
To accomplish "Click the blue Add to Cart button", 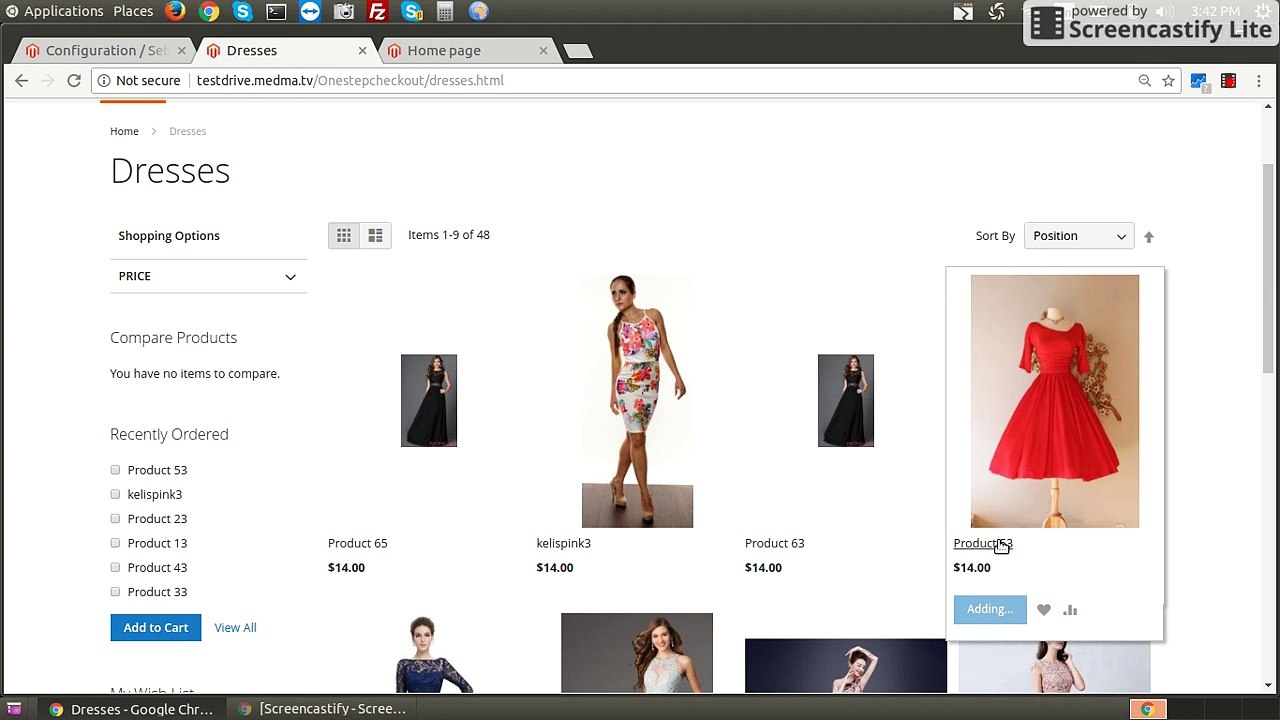I will [155, 627].
